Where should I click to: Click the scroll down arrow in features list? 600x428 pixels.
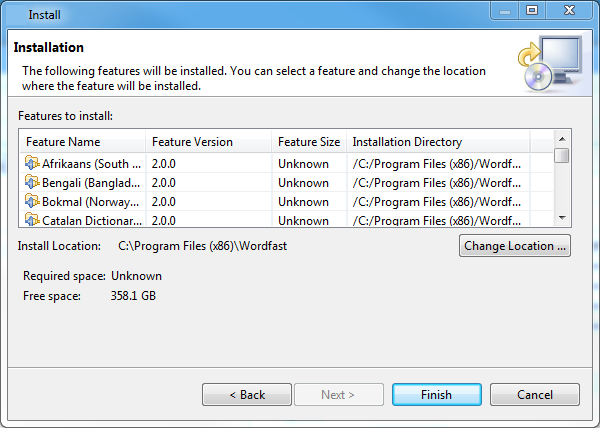point(562,218)
